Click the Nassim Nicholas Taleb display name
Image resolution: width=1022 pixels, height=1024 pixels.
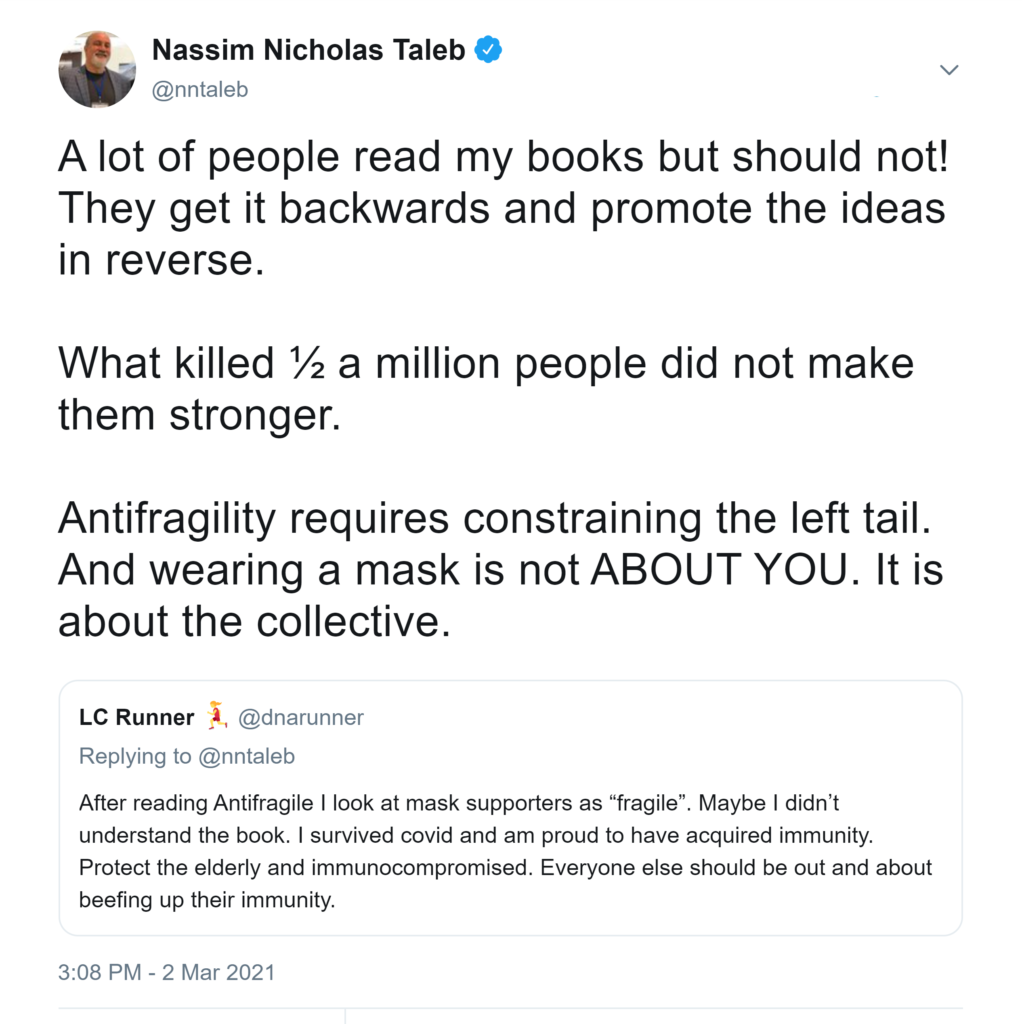point(308,50)
